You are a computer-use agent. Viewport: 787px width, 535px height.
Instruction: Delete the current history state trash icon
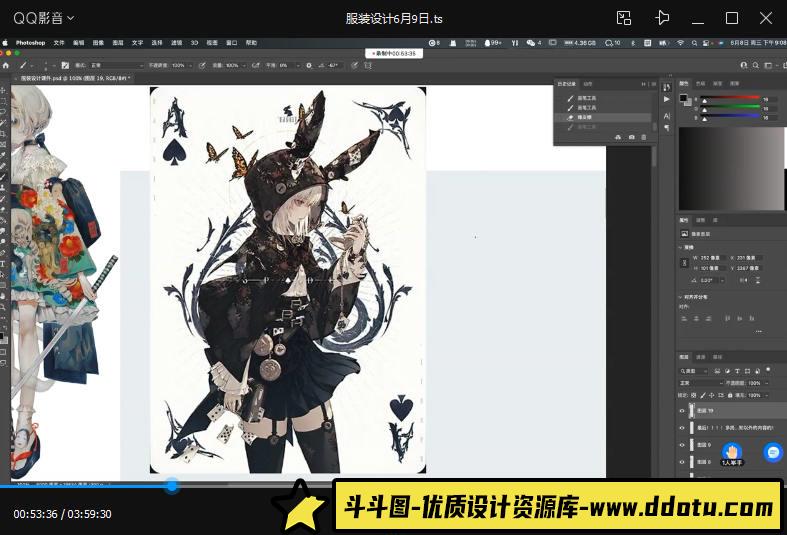pos(644,137)
